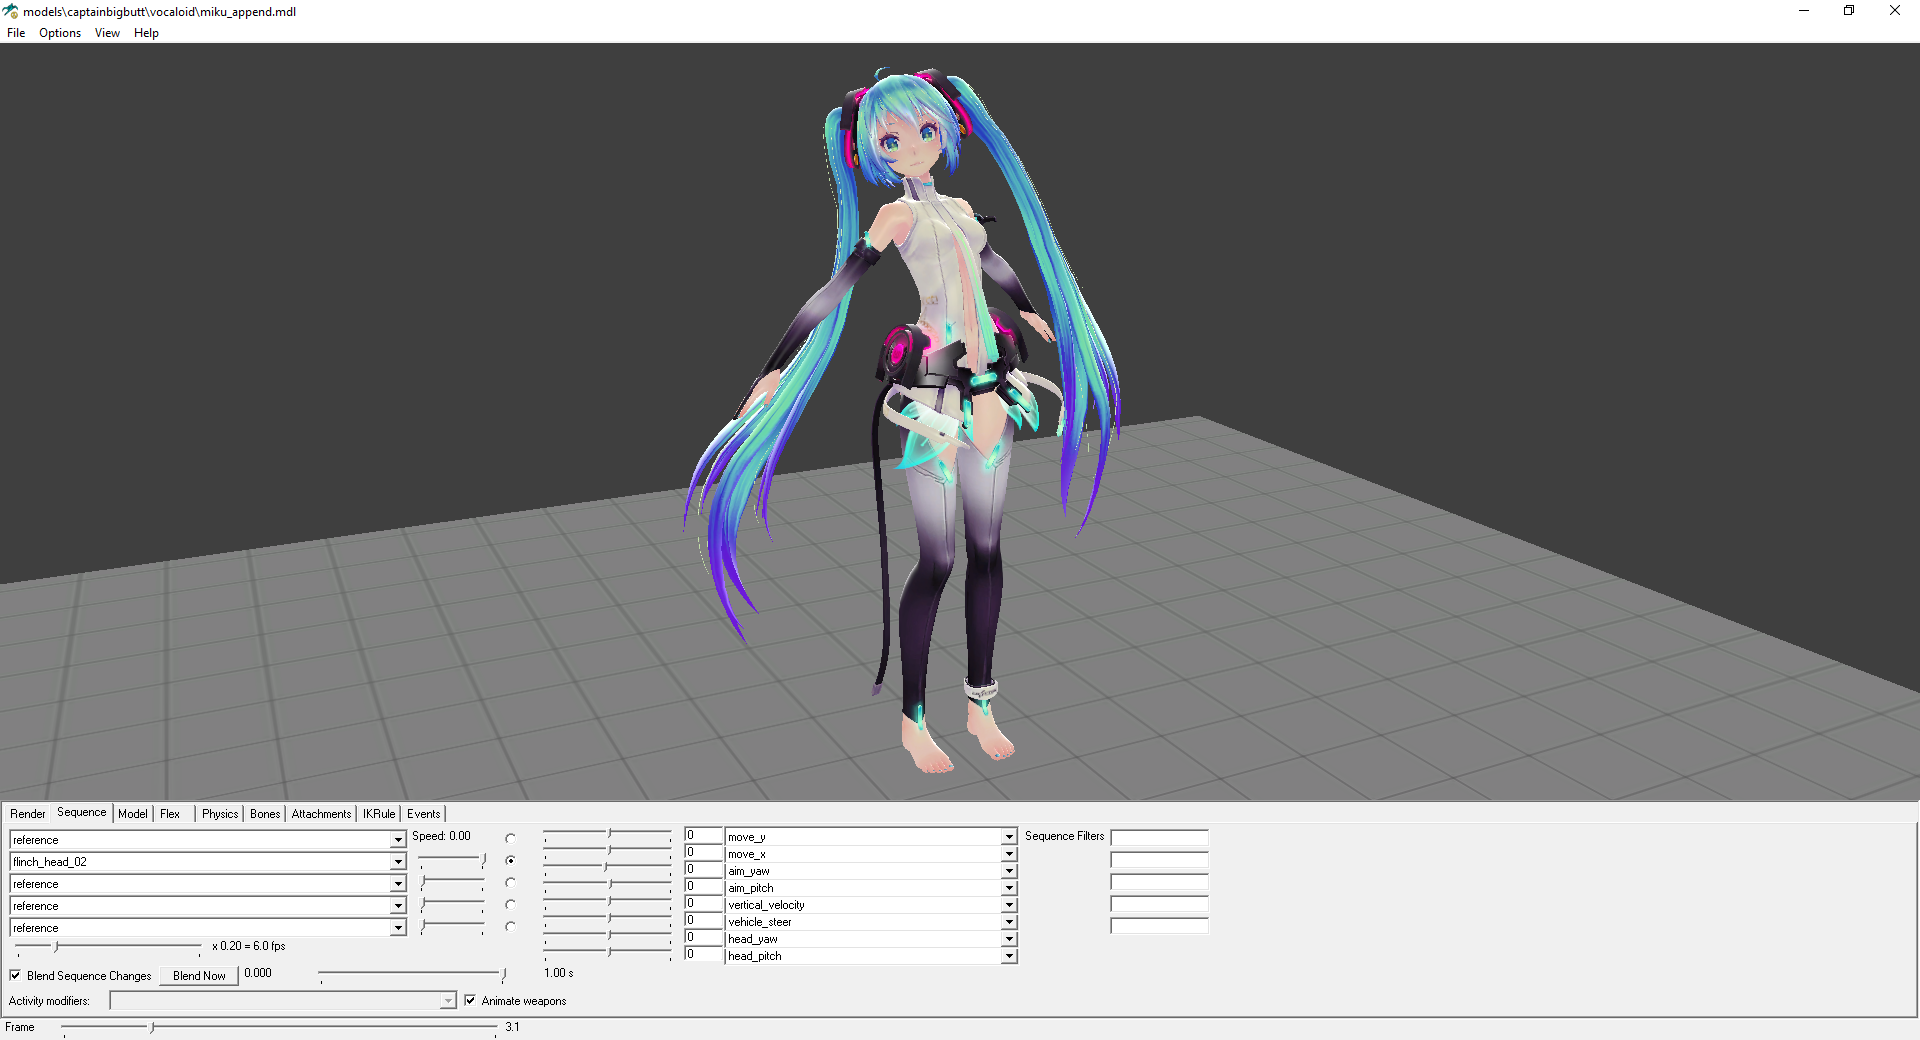Click the blend time slider left of 1.00 s
This screenshot has width=1920, height=1040.
414,973
